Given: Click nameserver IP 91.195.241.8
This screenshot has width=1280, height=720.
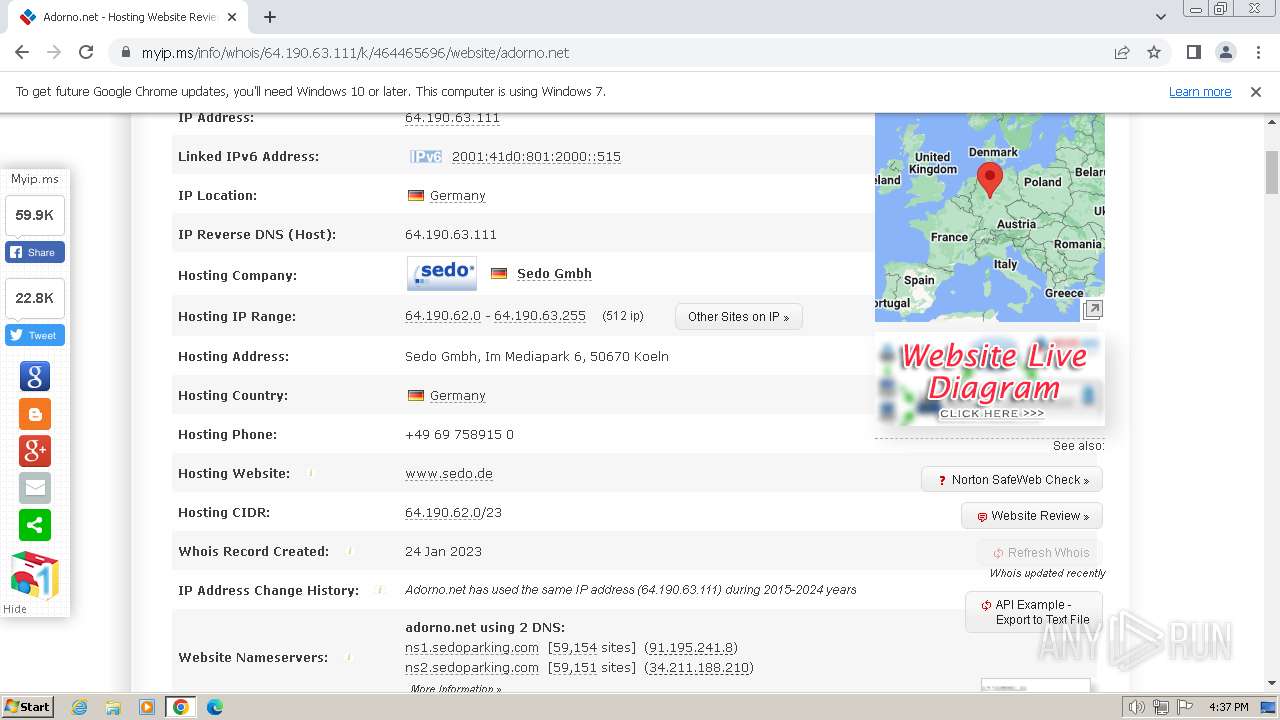Looking at the screenshot, I should (691, 648).
